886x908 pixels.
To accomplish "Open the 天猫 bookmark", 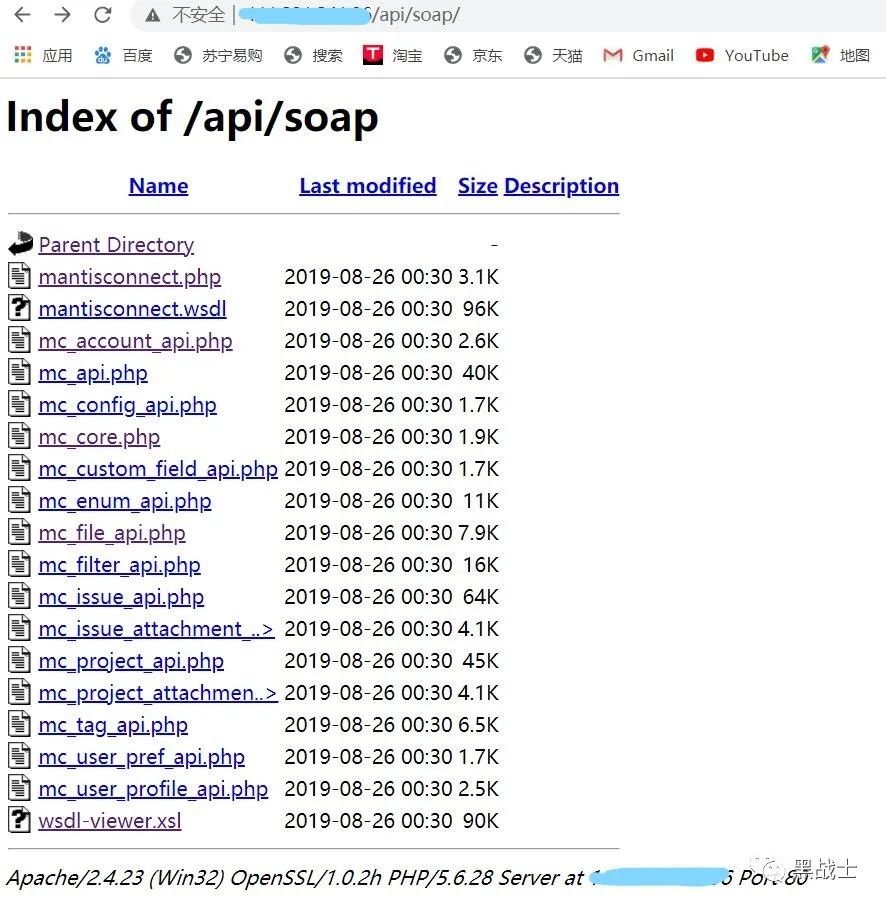I will [x=553, y=55].
